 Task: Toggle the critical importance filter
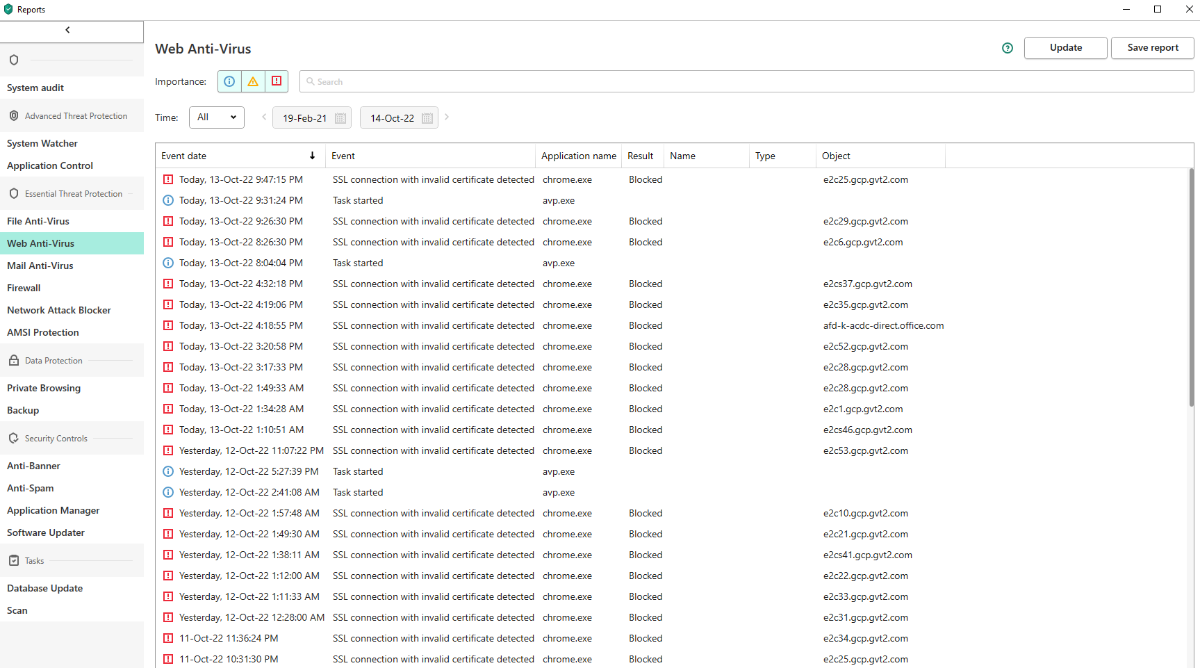click(277, 82)
